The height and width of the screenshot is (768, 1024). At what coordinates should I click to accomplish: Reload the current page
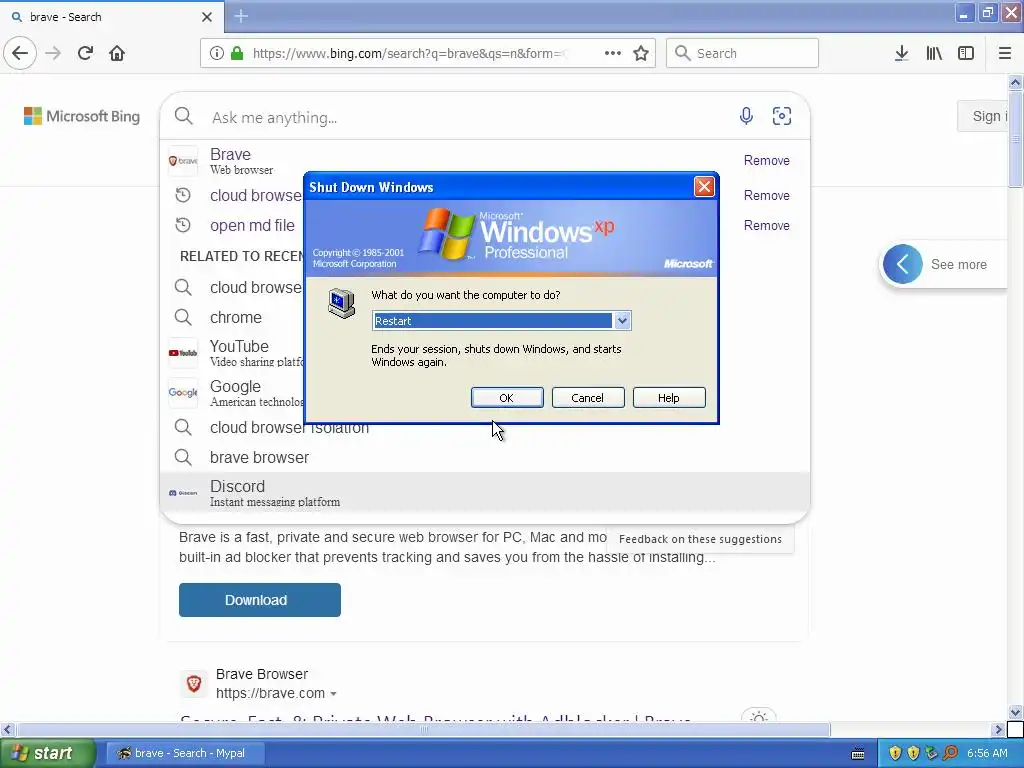(85, 53)
